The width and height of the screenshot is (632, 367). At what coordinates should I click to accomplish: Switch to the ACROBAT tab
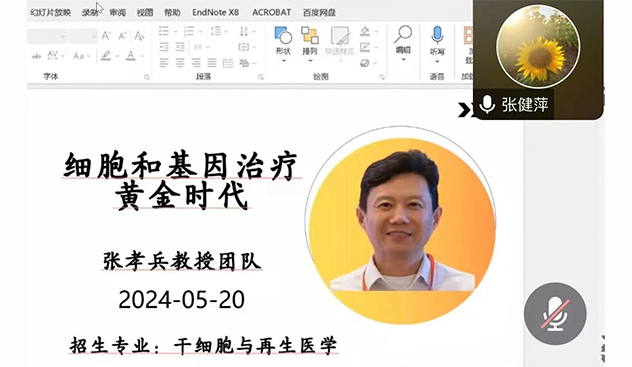(x=272, y=12)
